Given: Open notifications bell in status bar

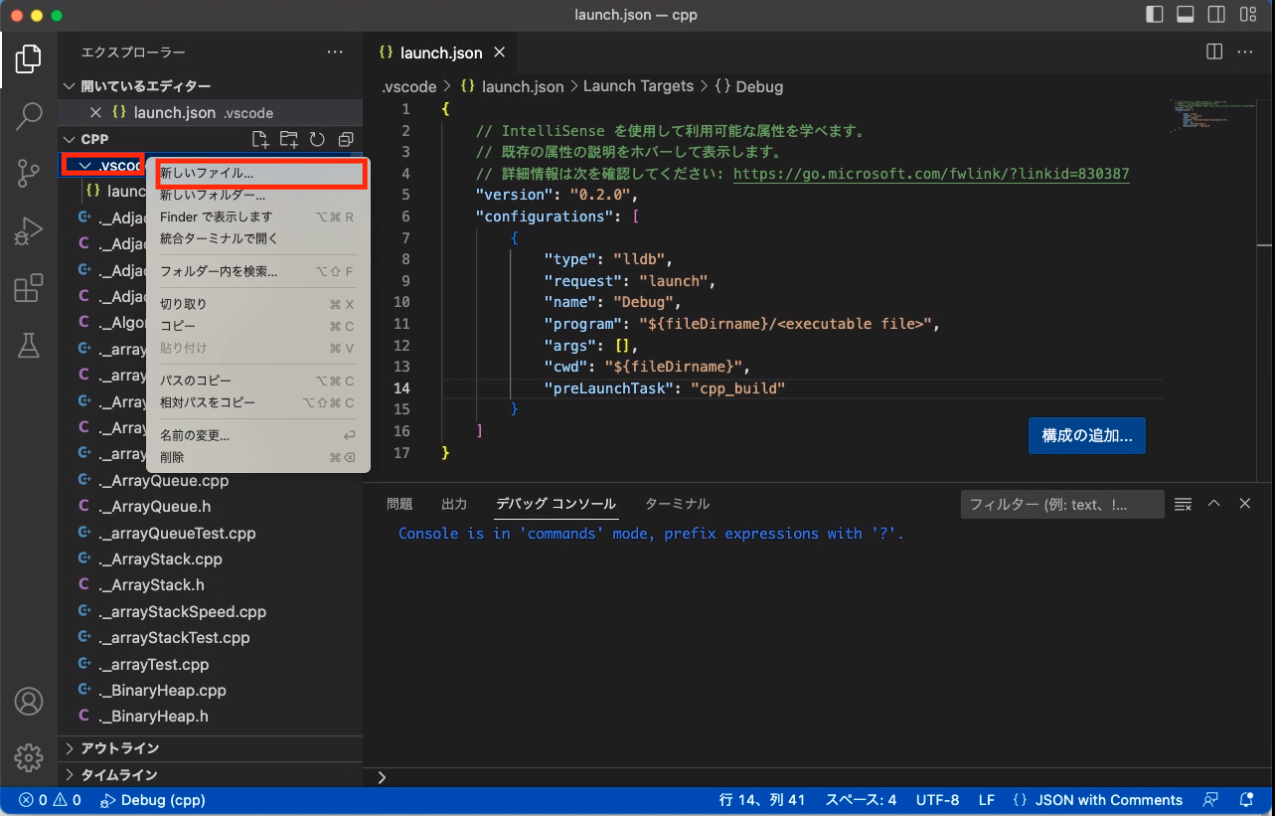Looking at the screenshot, I should click(1246, 800).
